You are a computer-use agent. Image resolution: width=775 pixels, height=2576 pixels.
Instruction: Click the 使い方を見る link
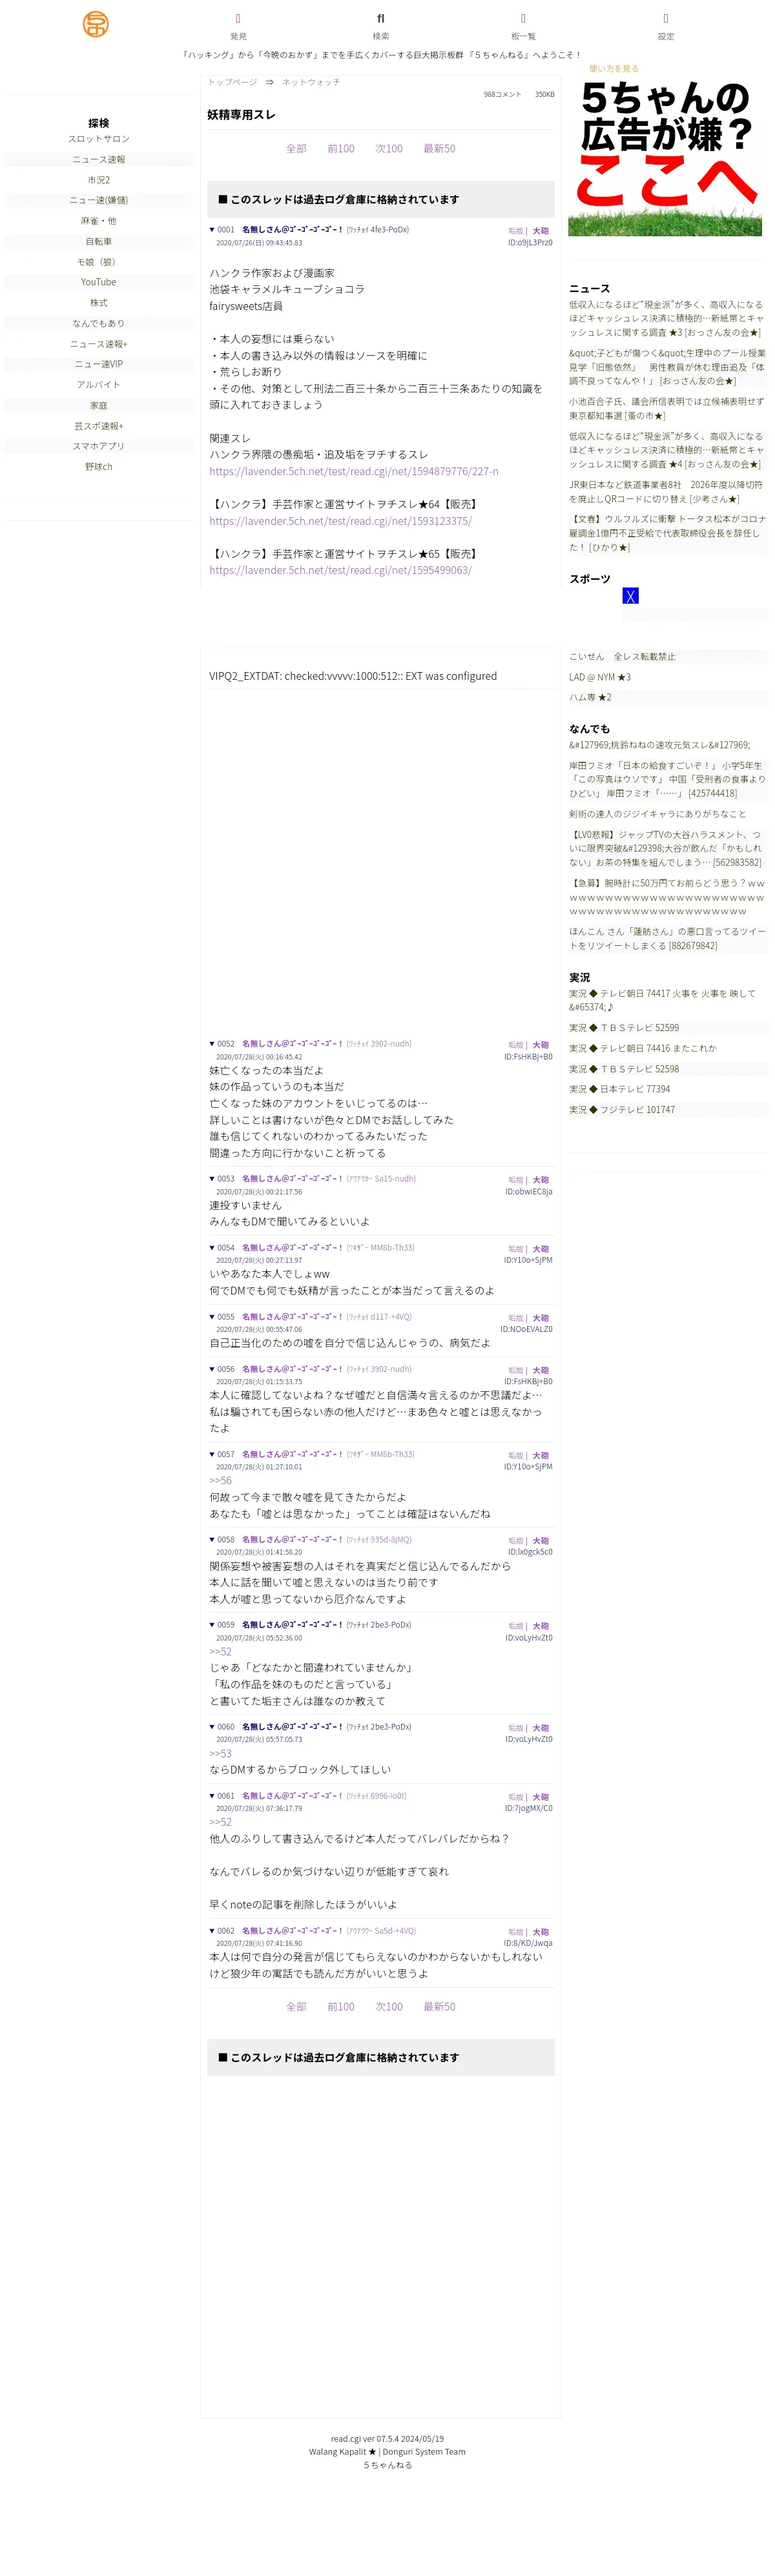click(x=614, y=69)
